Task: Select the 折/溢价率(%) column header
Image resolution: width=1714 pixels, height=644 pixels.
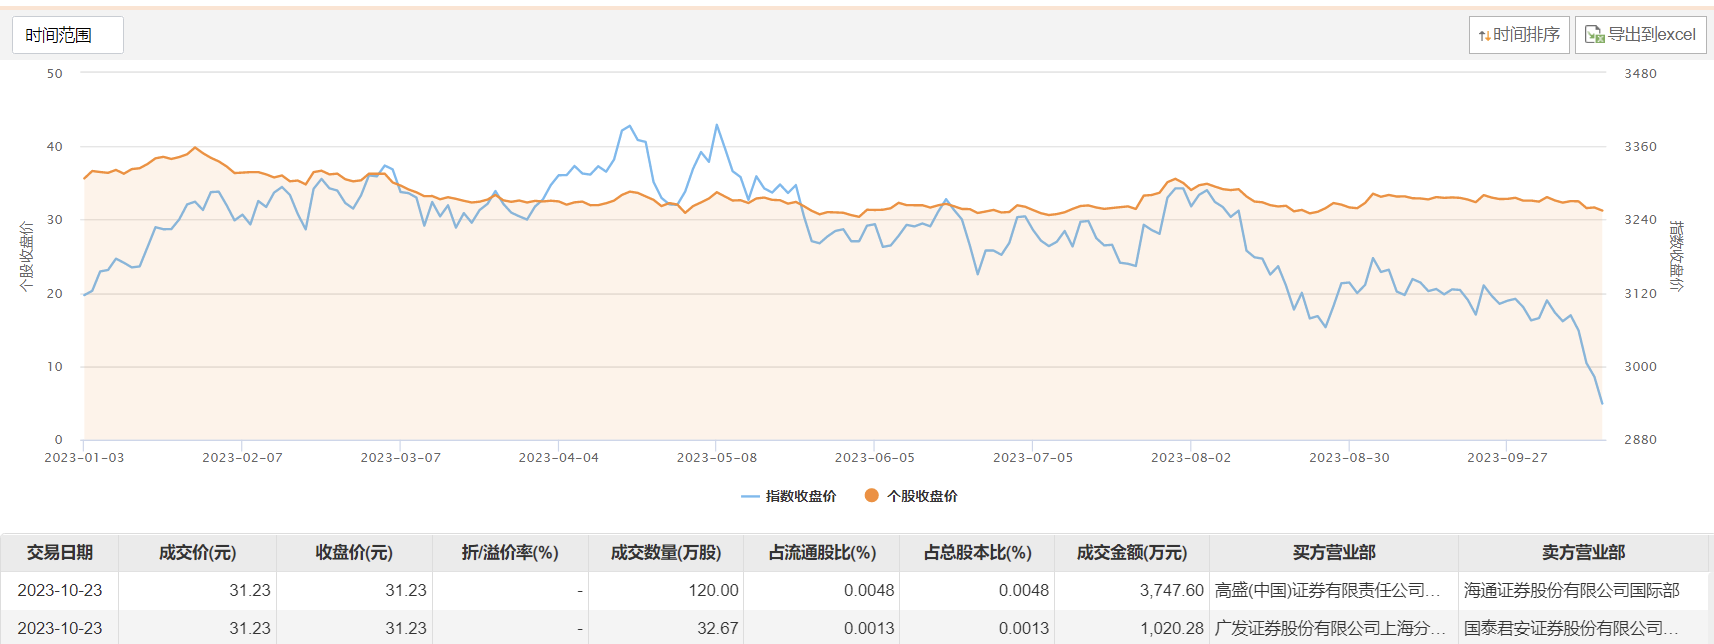Action: 510,553
